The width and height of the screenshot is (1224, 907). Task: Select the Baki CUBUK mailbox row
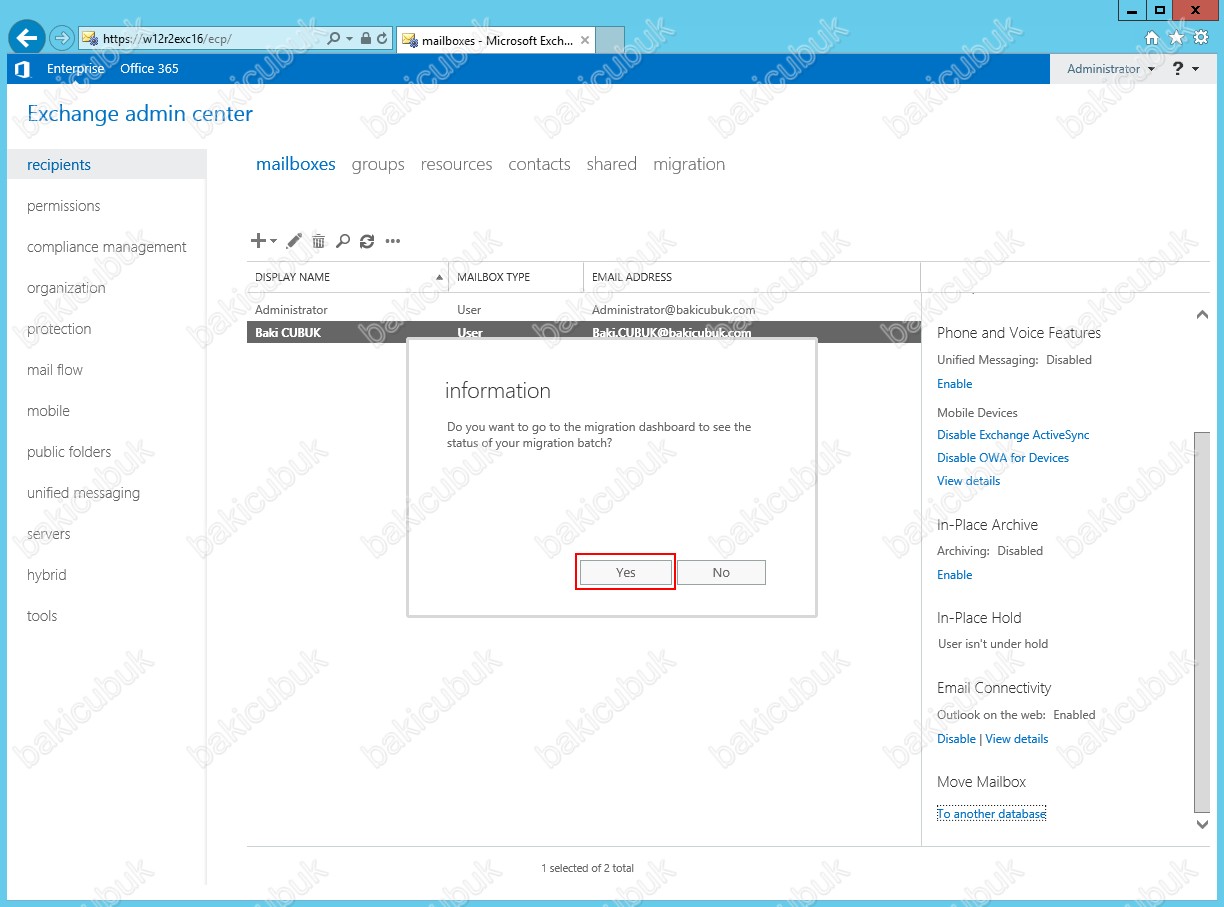583,332
